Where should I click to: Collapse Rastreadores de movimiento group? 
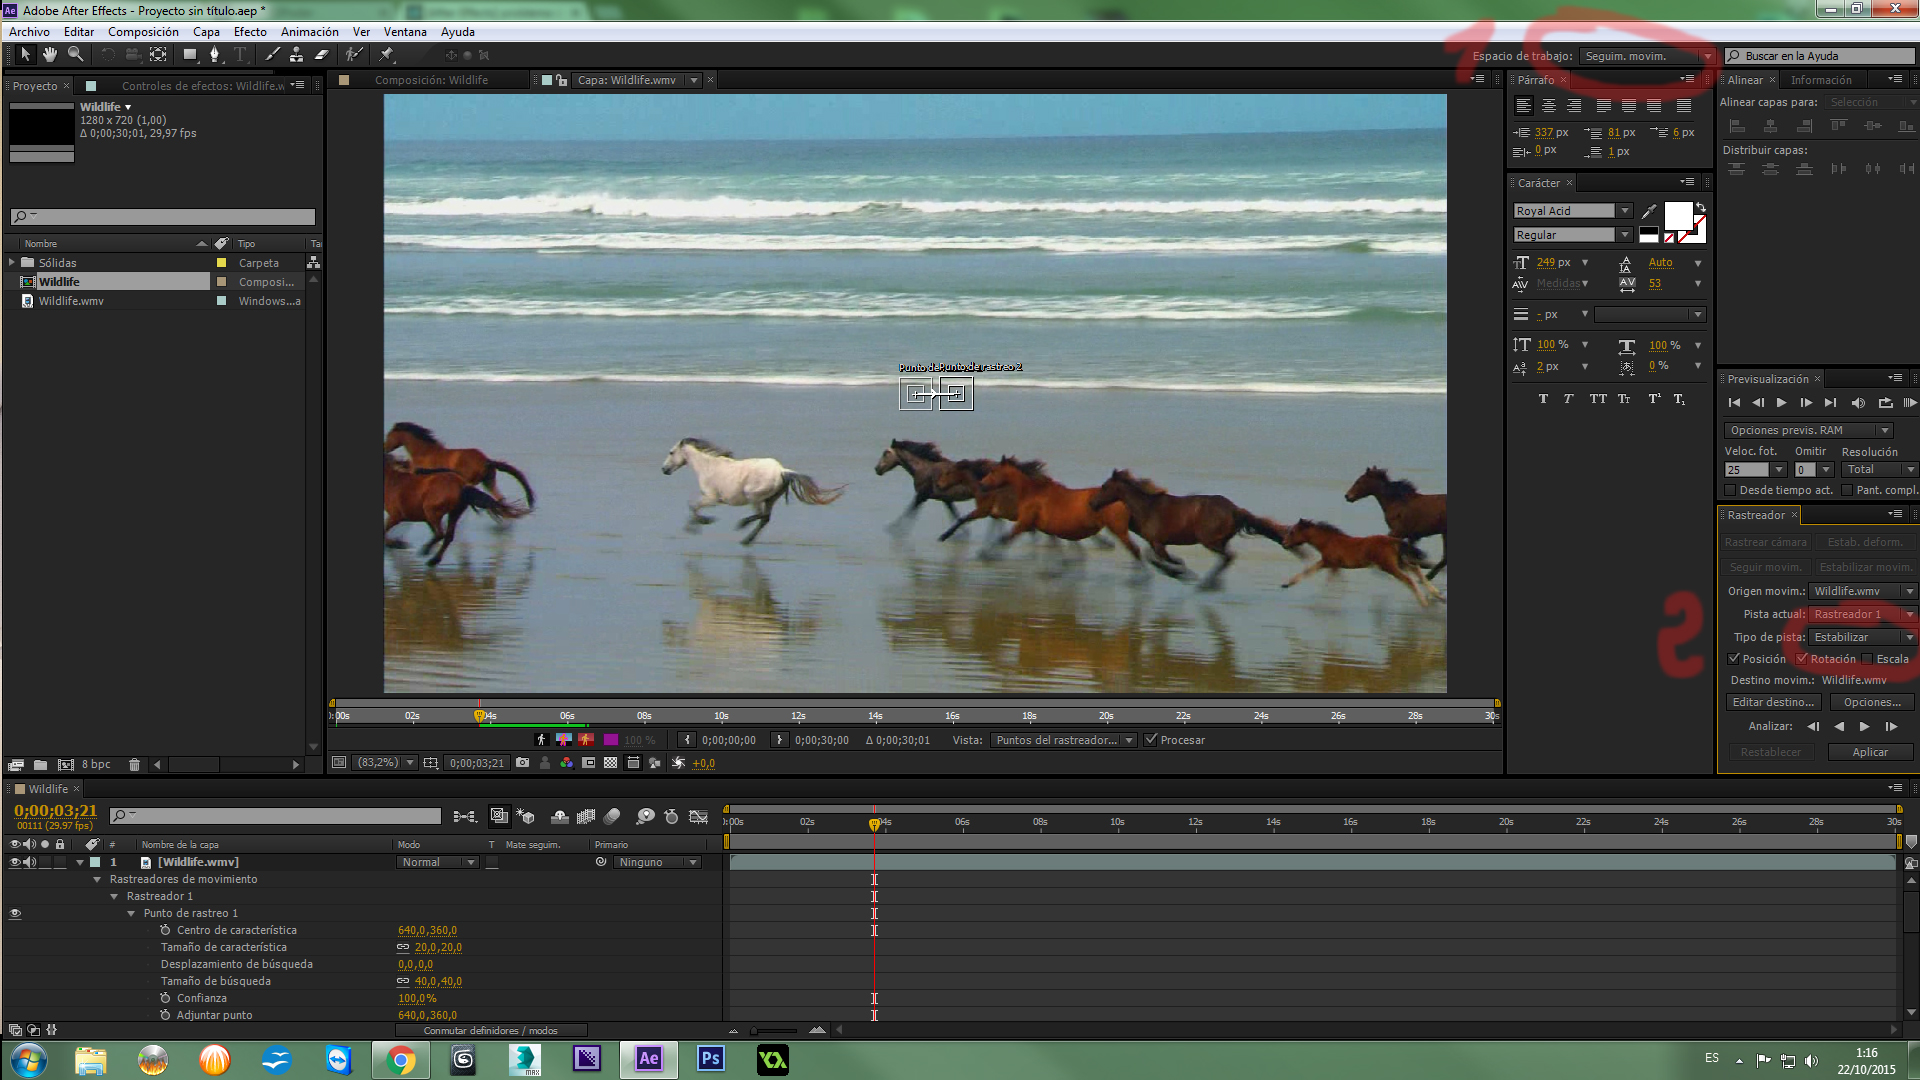pyautogui.click(x=97, y=880)
